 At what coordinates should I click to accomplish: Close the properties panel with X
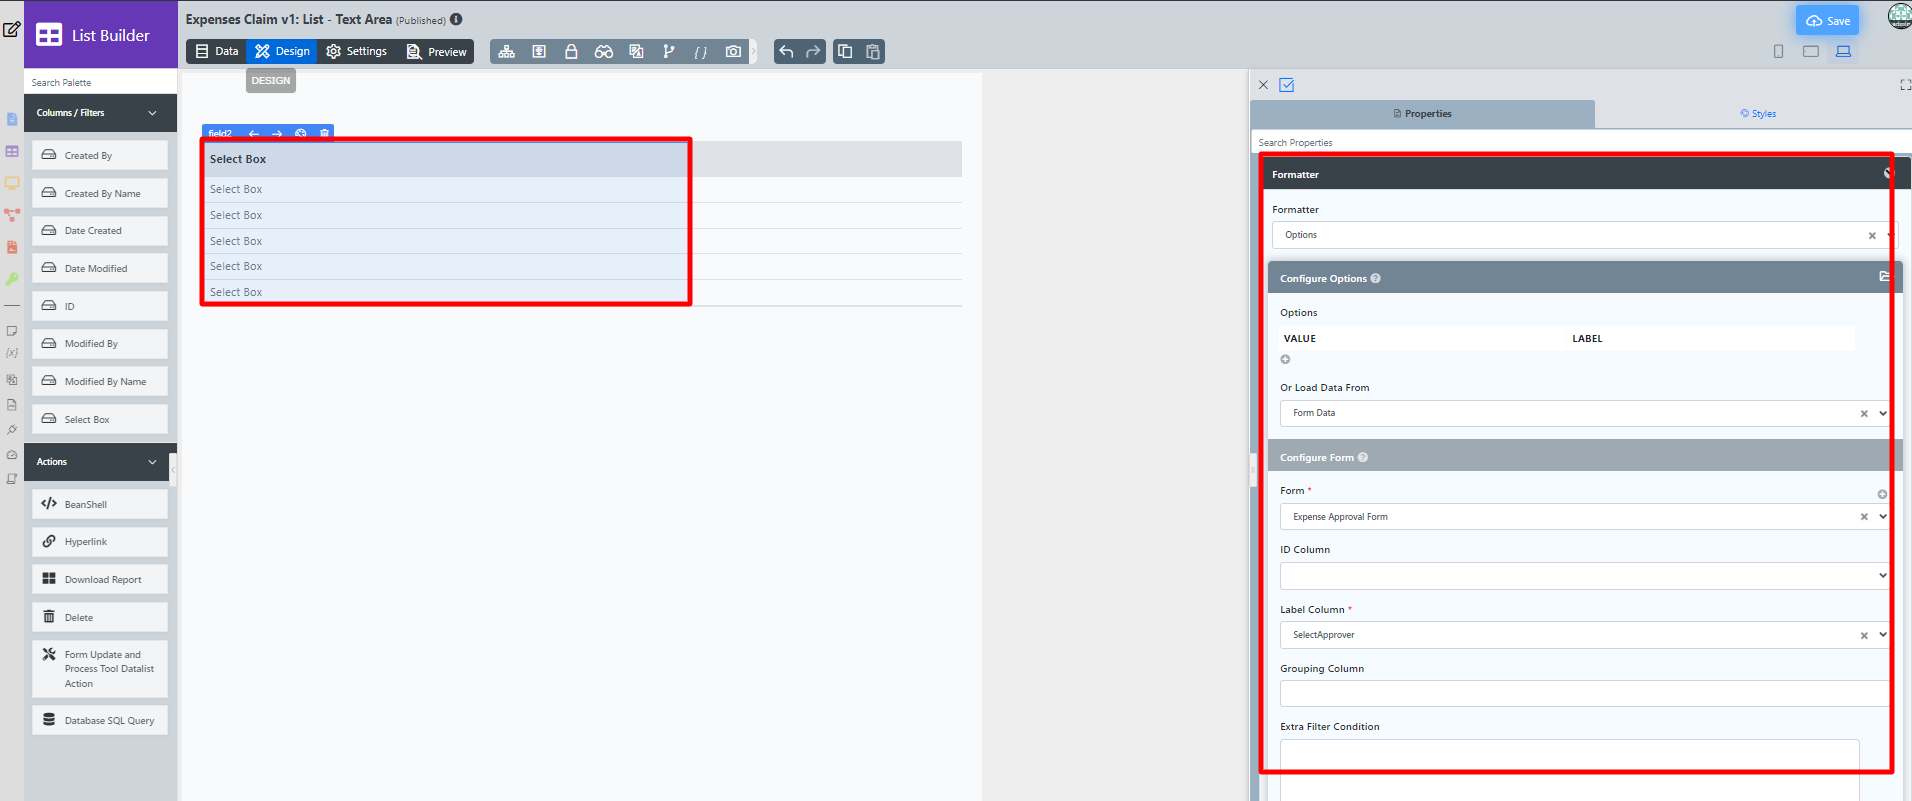point(1263,85)
